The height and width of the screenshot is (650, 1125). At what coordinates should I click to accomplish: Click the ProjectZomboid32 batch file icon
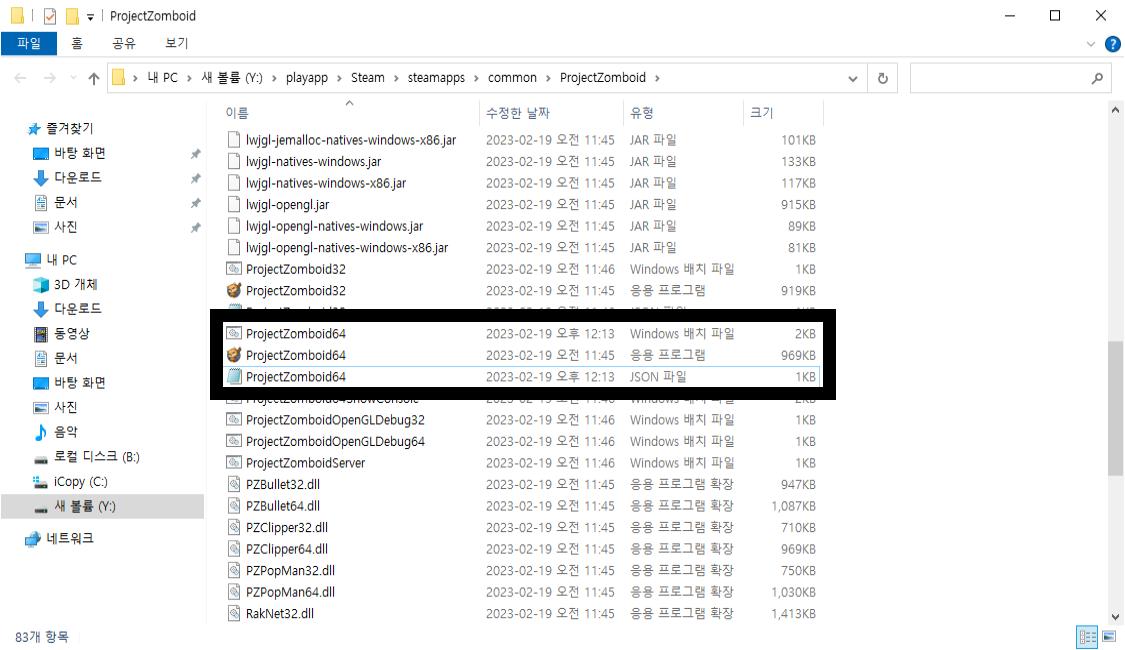pyautogui.click(x=233, y=269)
